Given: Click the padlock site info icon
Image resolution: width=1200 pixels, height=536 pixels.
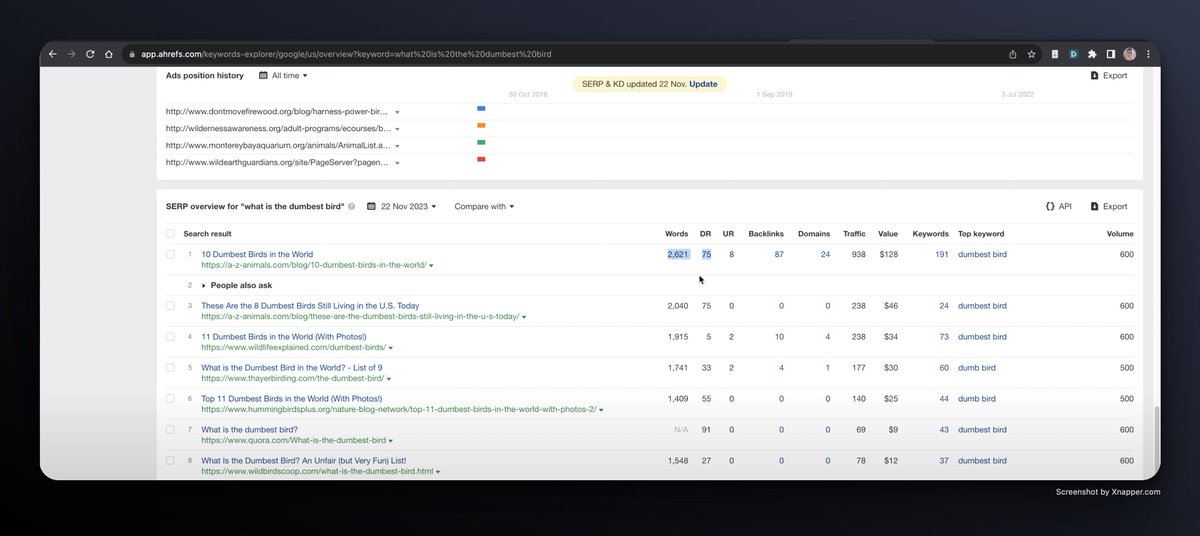Looking at the screenshot, I should (130, 54).
